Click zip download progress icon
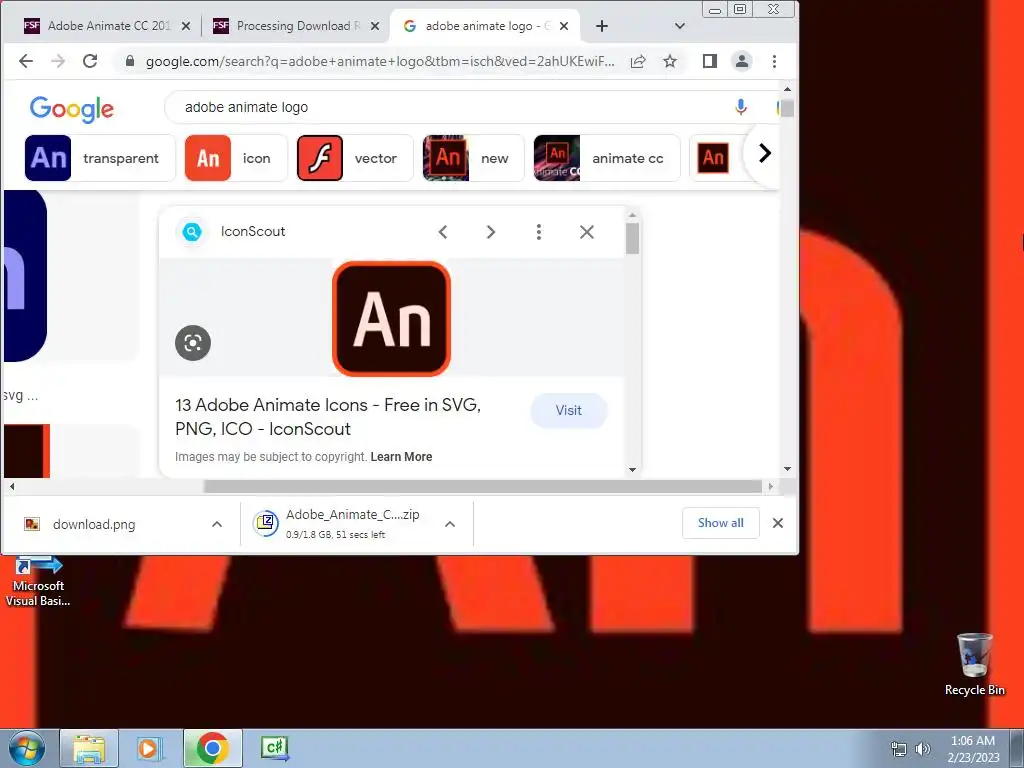The width and height of the screenshot is (1024, 768). (x=266, y=523)
